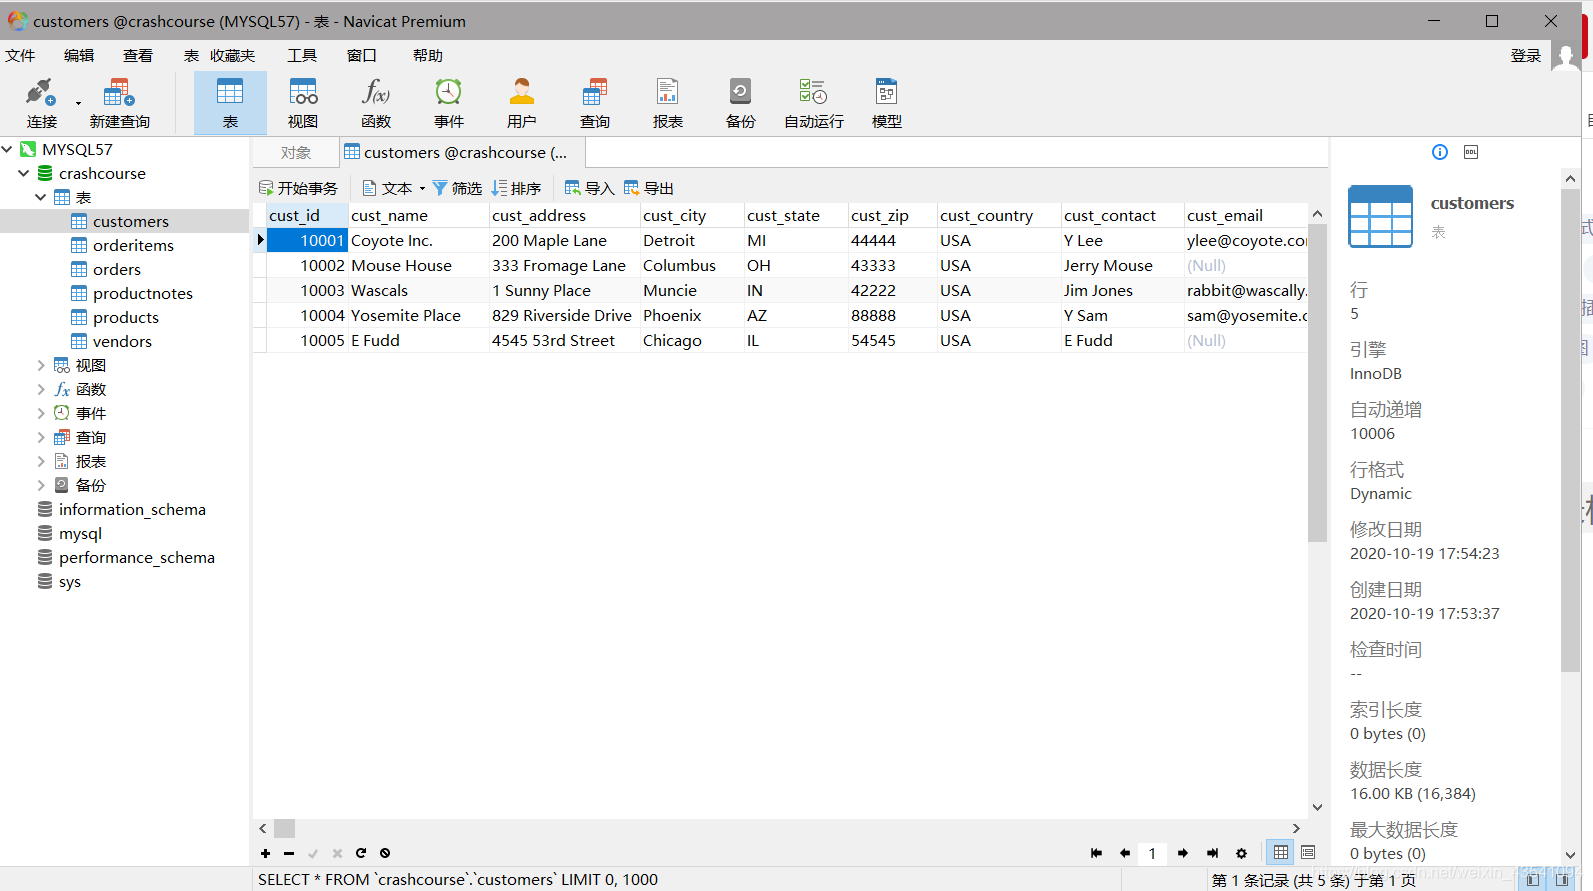
Task: Go to the last page of records
Action: coord(1212,853)
